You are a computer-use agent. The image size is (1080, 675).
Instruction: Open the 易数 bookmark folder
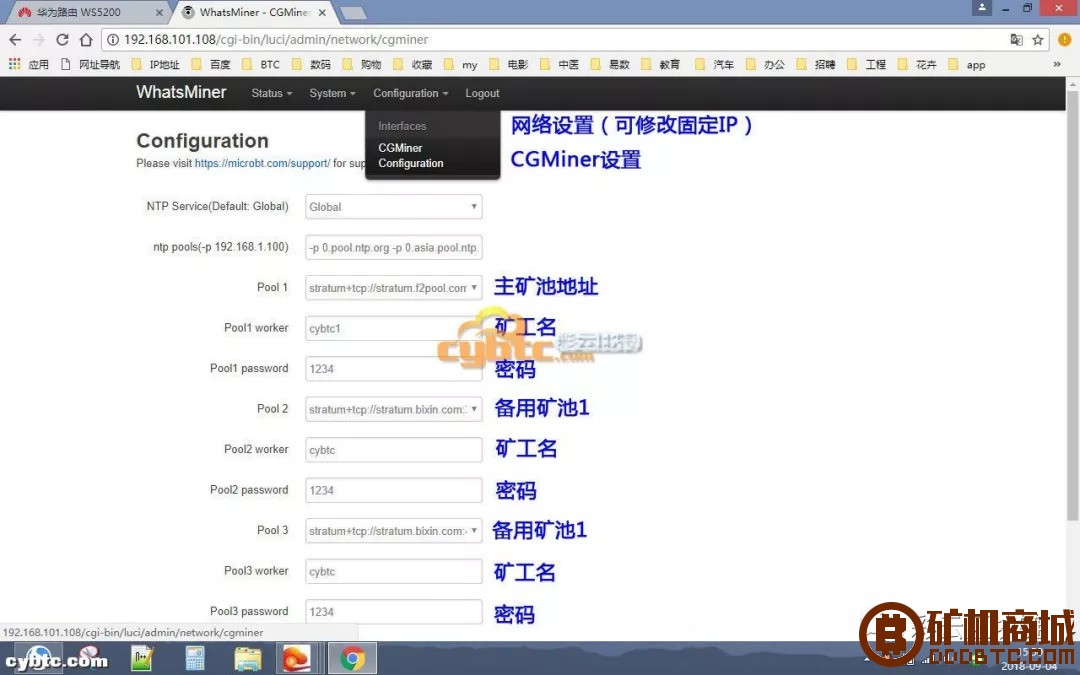(610, 64)
